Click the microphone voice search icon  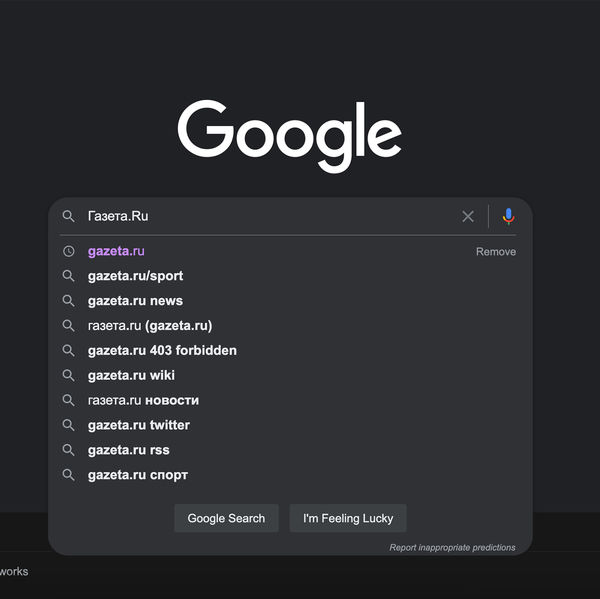[508, 216]
